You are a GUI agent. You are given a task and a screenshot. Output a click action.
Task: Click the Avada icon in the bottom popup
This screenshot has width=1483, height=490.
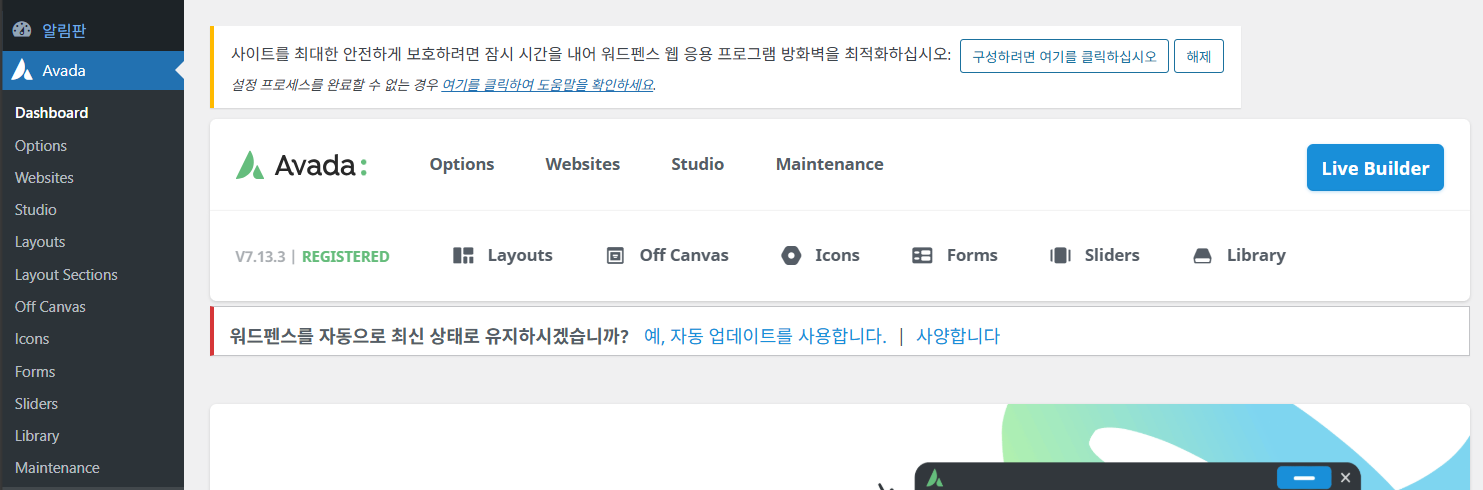tap(935, 478)
